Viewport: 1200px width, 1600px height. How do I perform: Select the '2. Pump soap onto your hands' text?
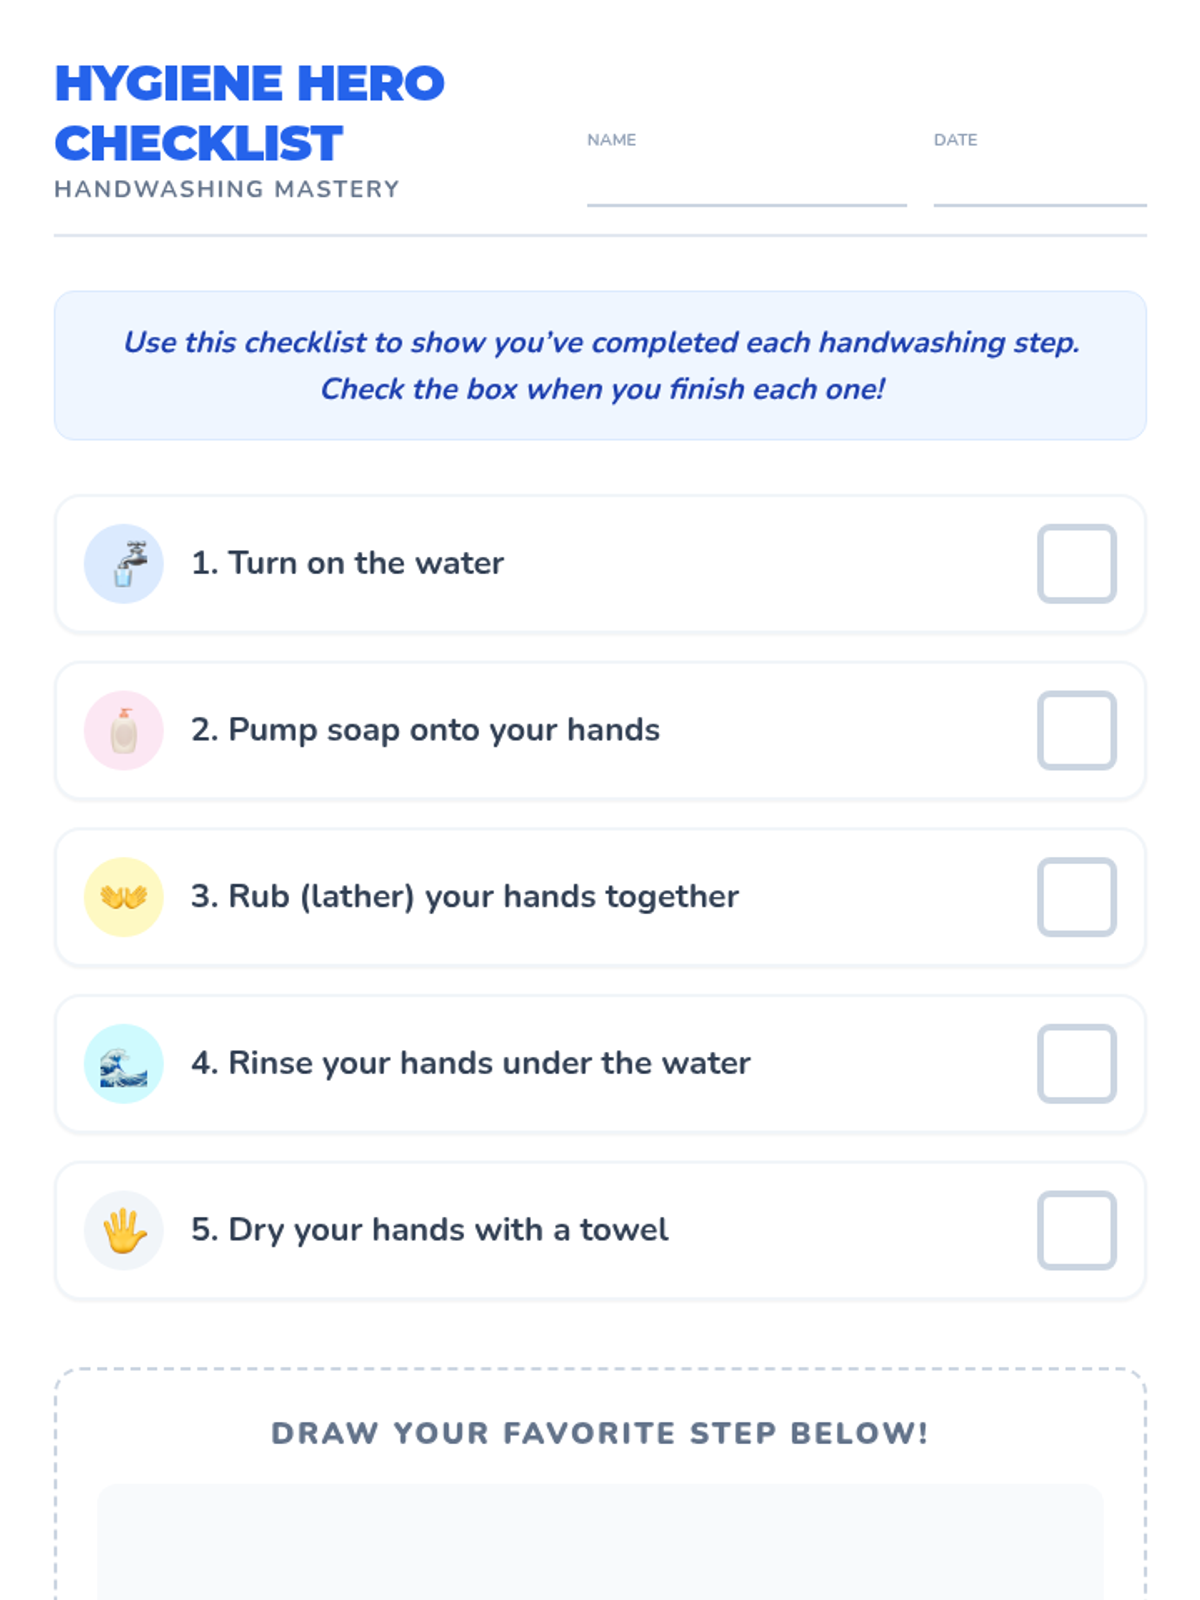pyautogui.click(x=425, y=731)
